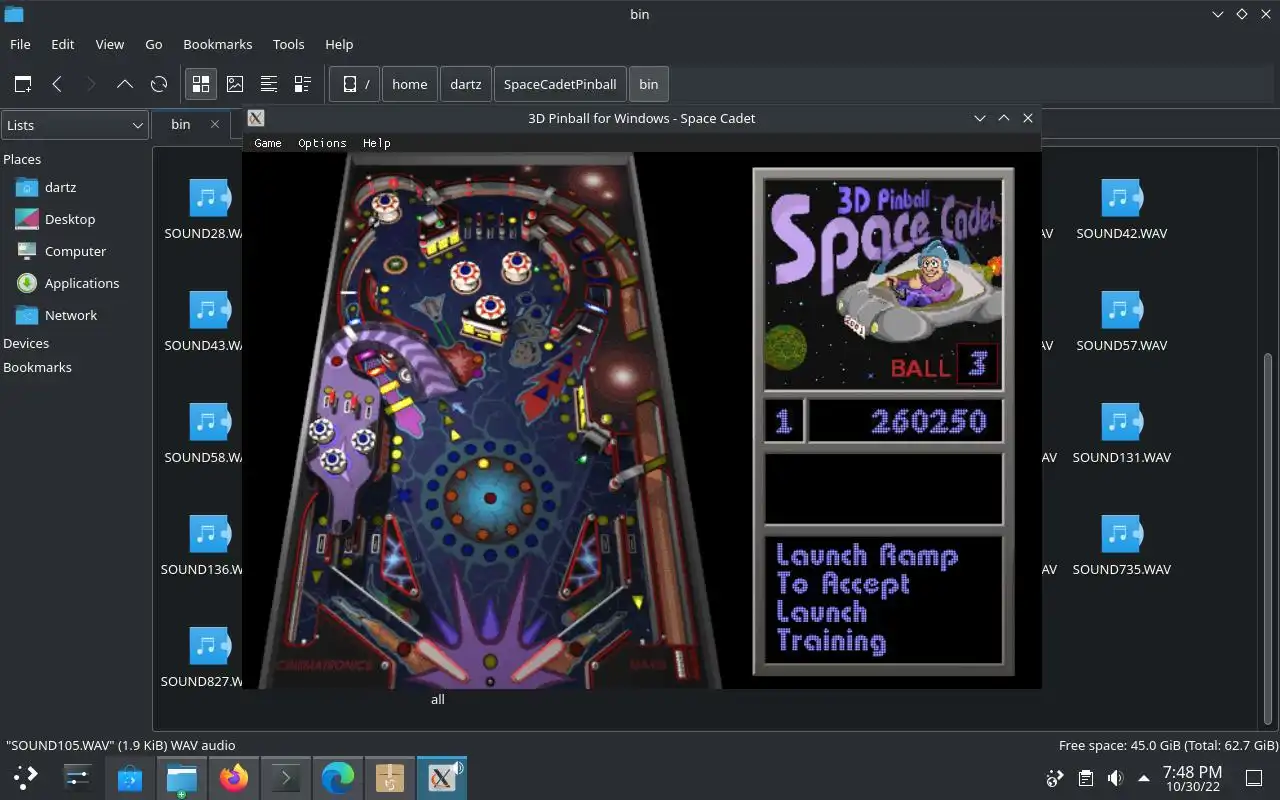
Task: Open the file manager Go menu
Action: coord(153,44)
